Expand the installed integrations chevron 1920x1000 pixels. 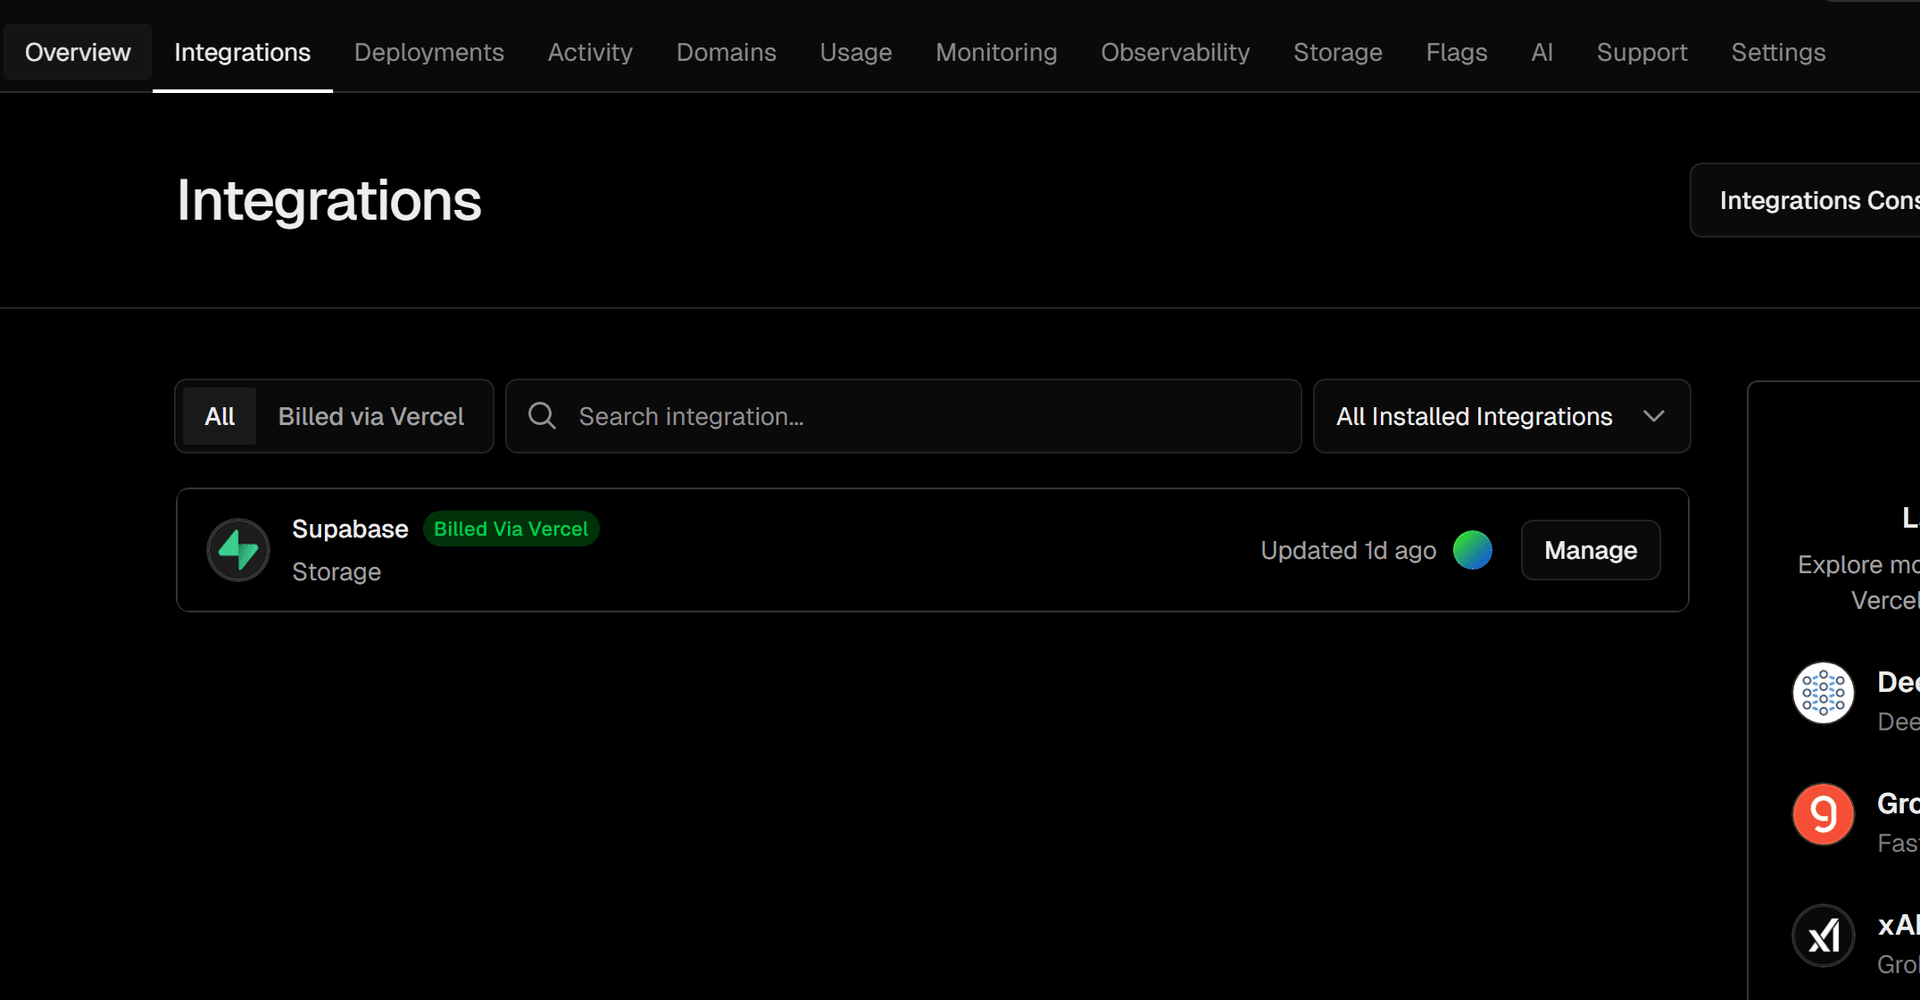click(1654, 416)
